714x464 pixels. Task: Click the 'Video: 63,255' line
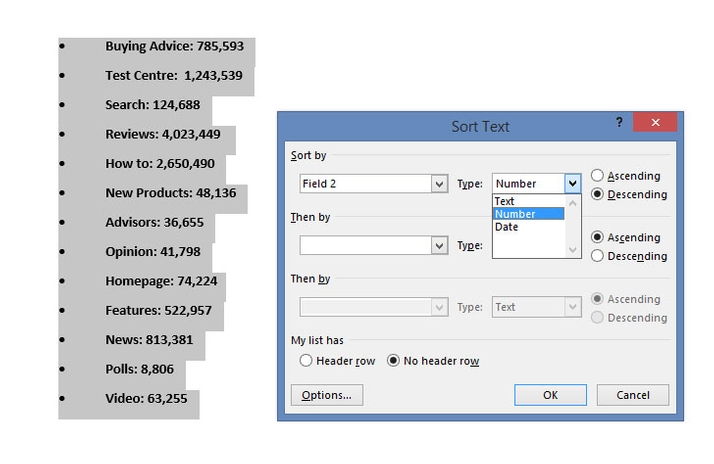click(x=146, y=398)
